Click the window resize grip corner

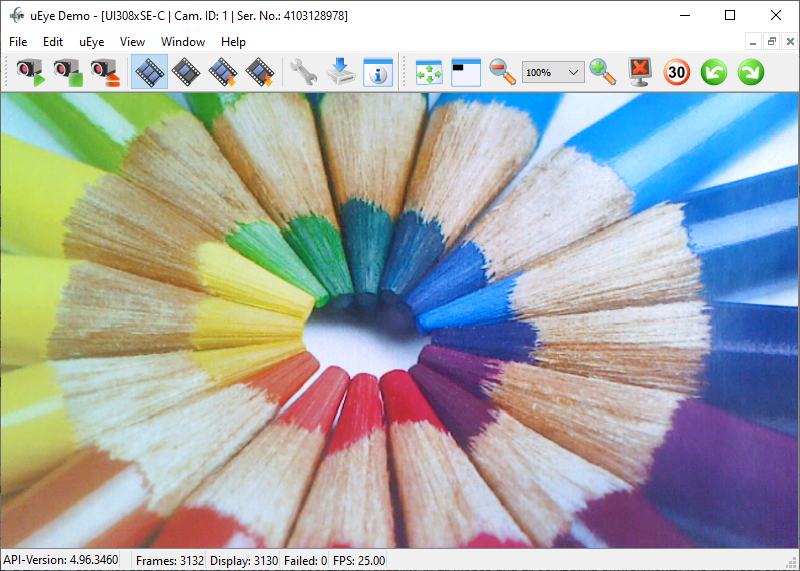point(792,563)
